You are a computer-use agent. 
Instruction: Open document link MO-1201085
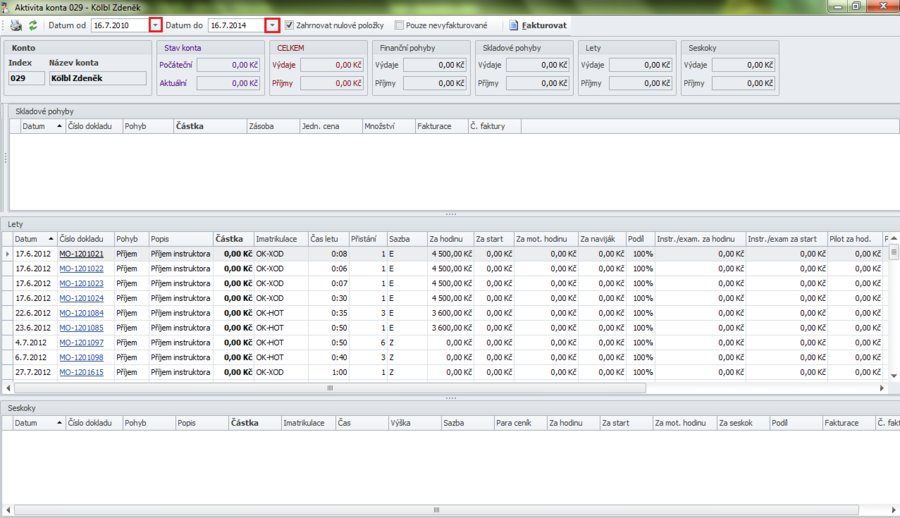[81, 328]
